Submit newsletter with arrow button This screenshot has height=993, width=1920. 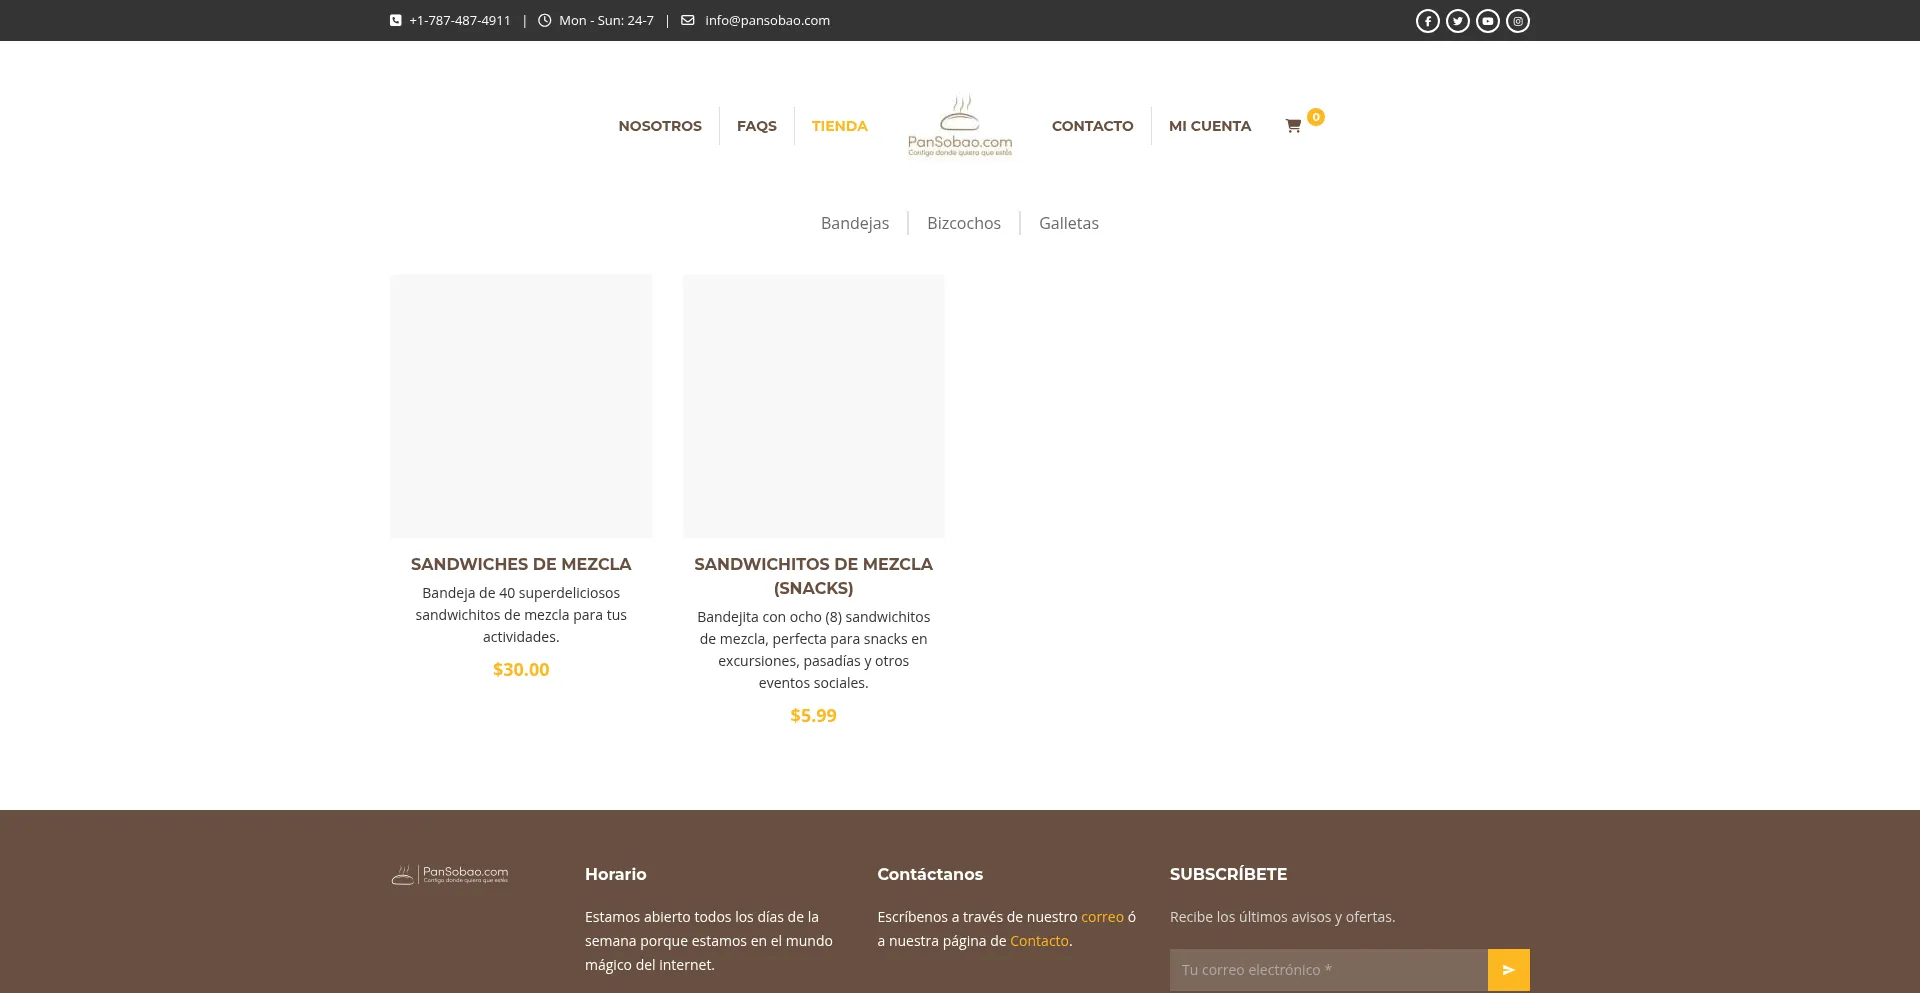tap(1508, 970)
